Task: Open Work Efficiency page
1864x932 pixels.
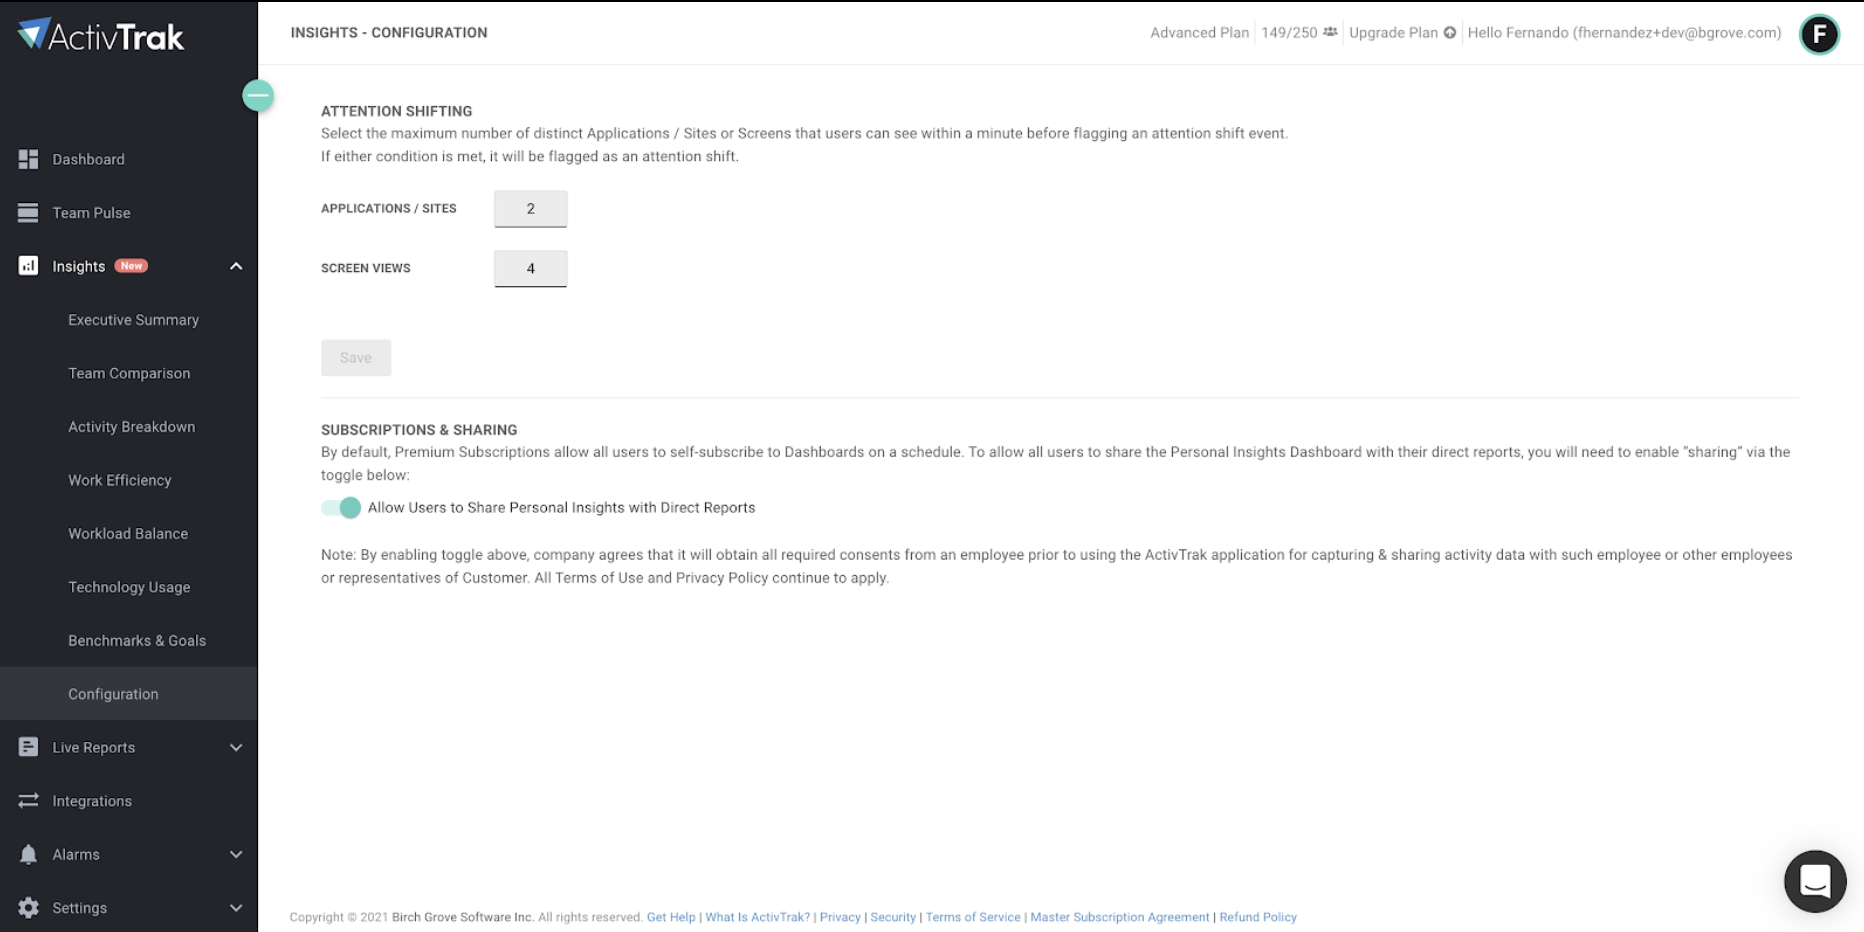Action: (119, 480)
